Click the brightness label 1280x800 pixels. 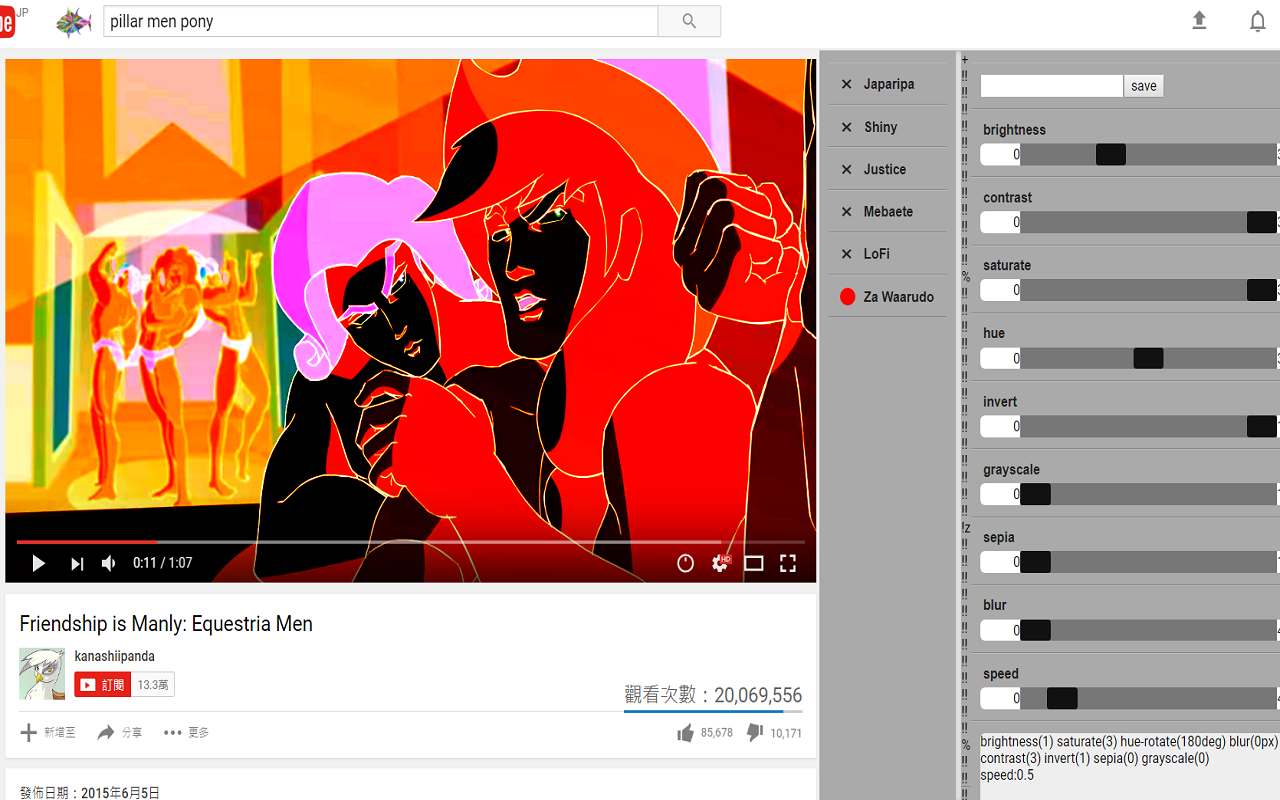1014,130
